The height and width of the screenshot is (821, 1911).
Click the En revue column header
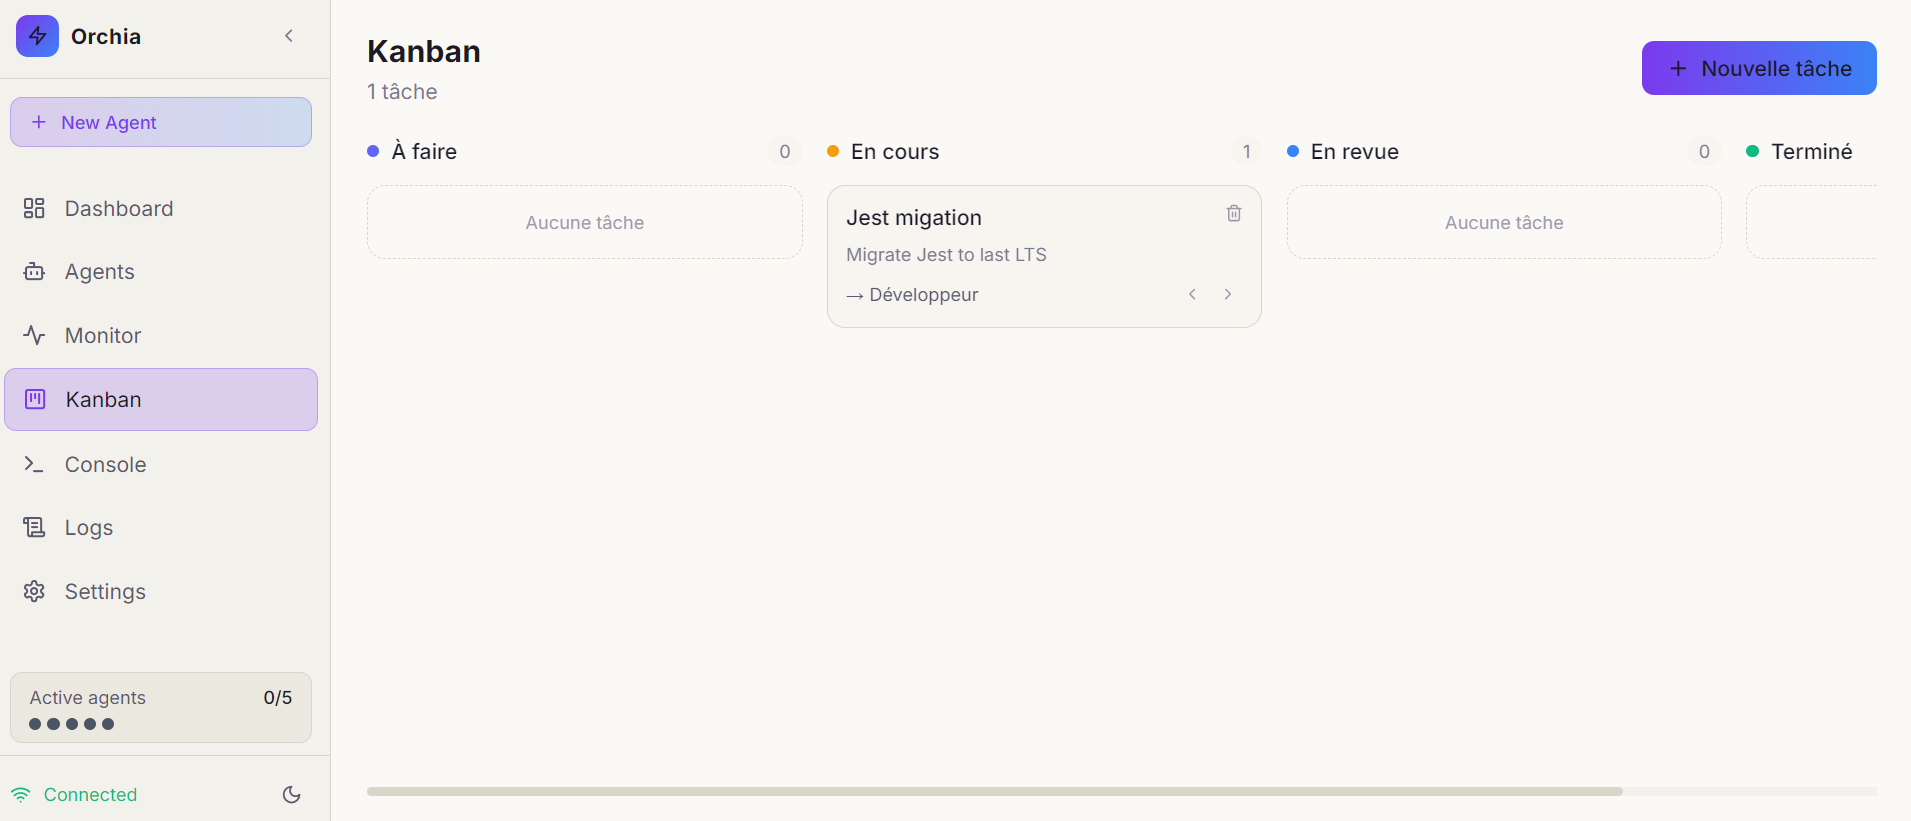[x=1355, y=152]
